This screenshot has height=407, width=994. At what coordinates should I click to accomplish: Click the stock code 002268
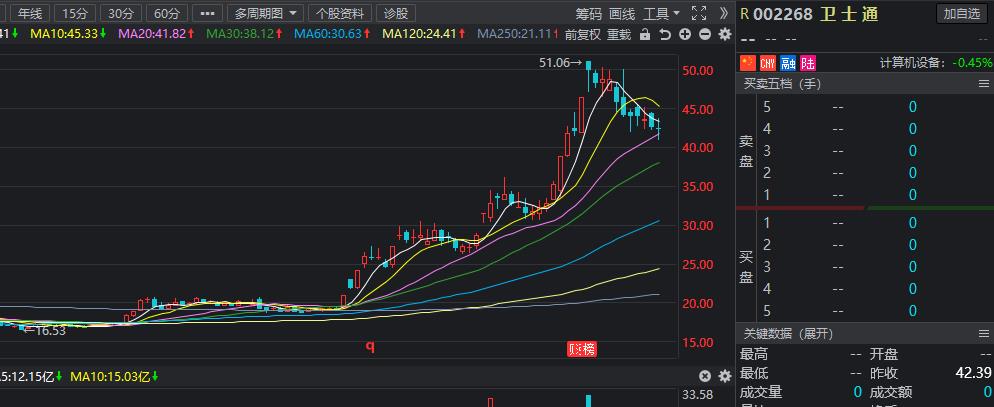pyautogui.click(x=783, y=14)
